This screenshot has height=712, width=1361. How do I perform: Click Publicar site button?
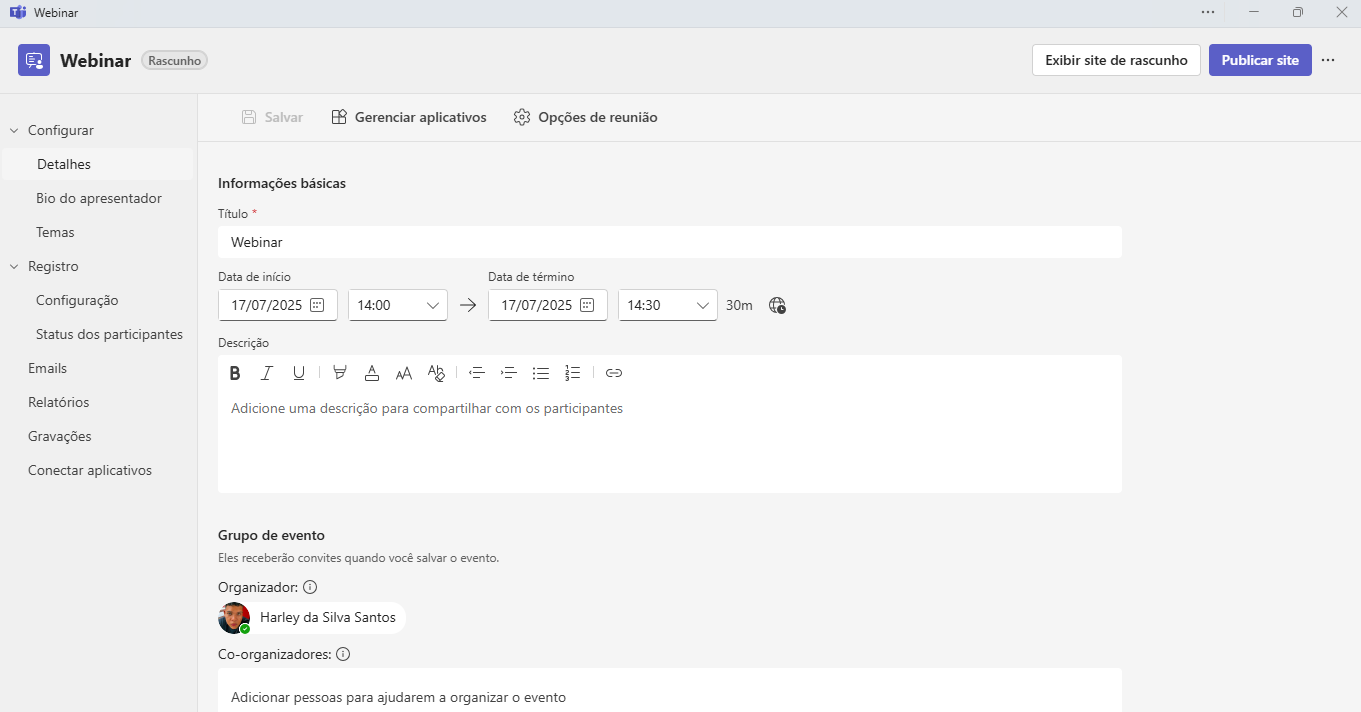pos(1260,60)
